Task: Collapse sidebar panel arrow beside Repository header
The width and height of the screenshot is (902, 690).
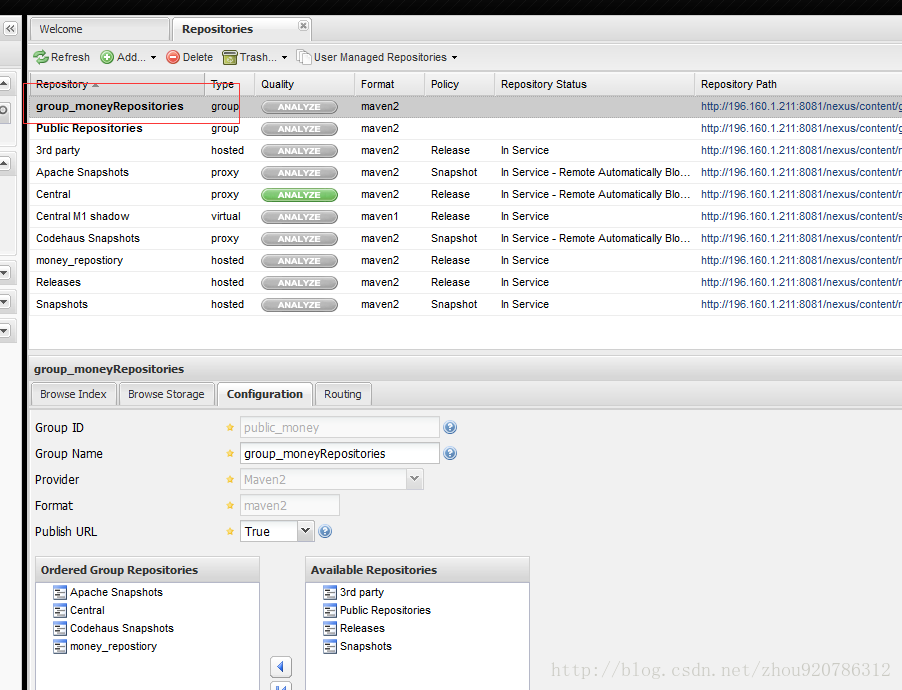Action: pos(5,84)
